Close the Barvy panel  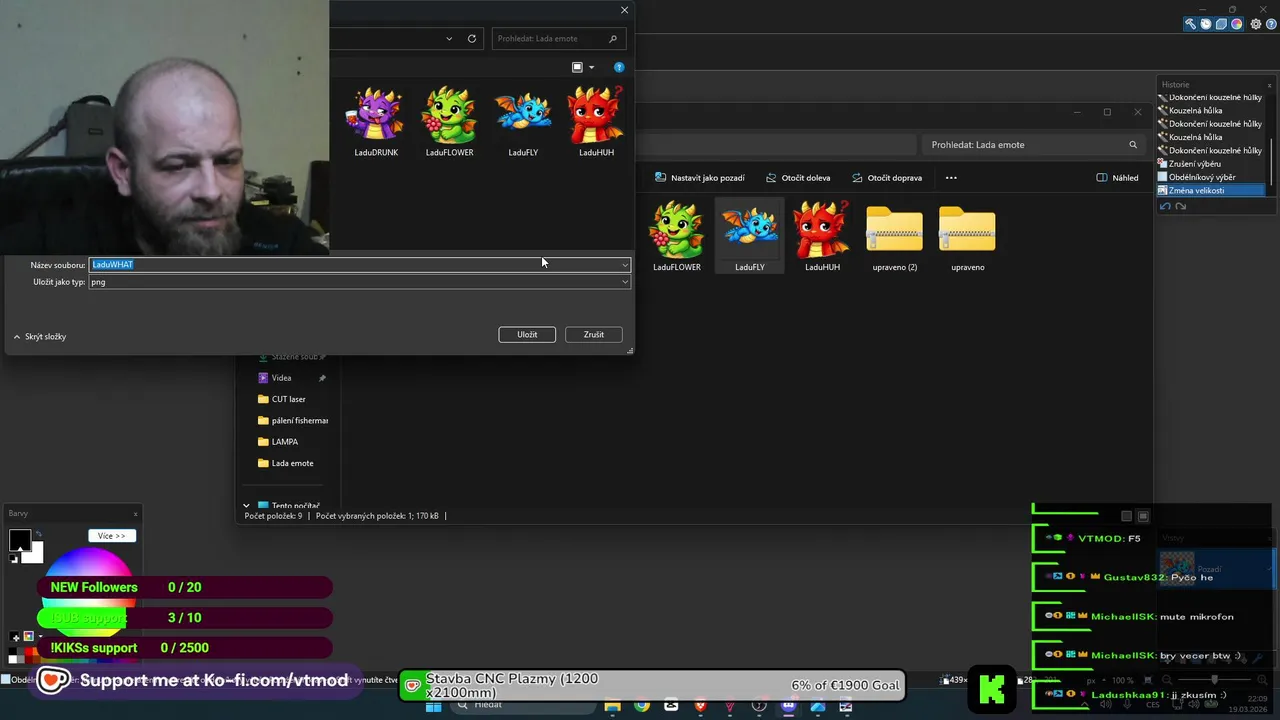click(135, 514)
